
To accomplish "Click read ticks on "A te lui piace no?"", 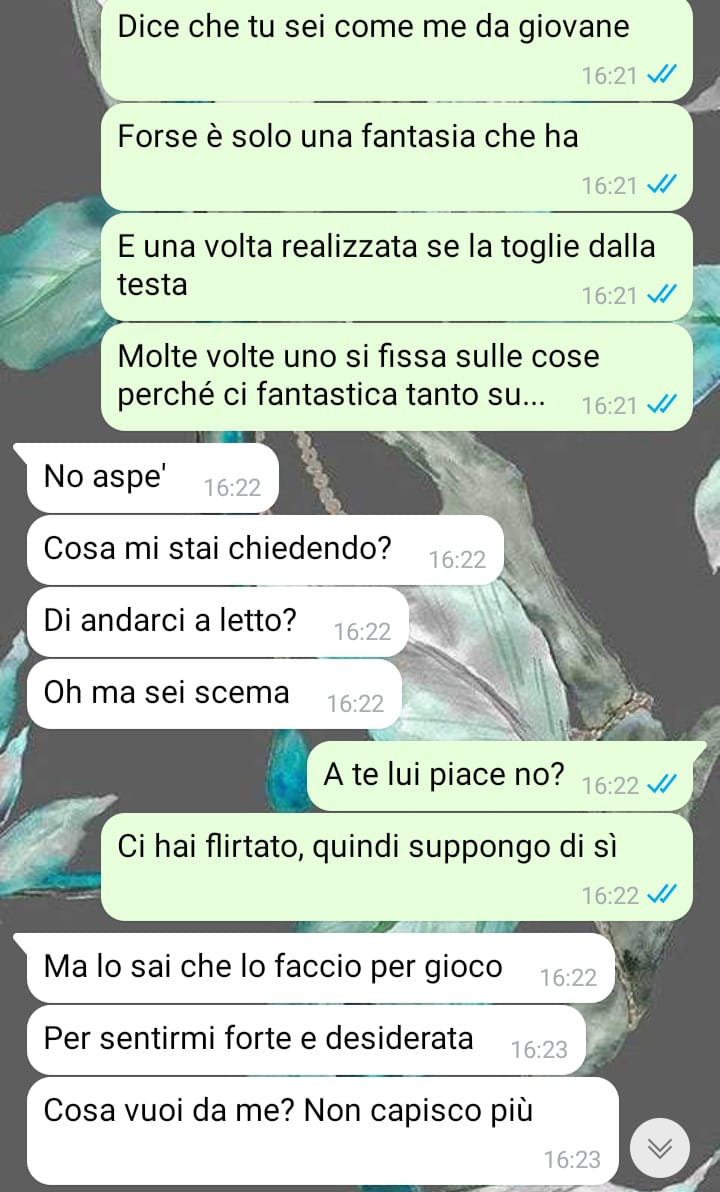I will [x=661, y=785].
